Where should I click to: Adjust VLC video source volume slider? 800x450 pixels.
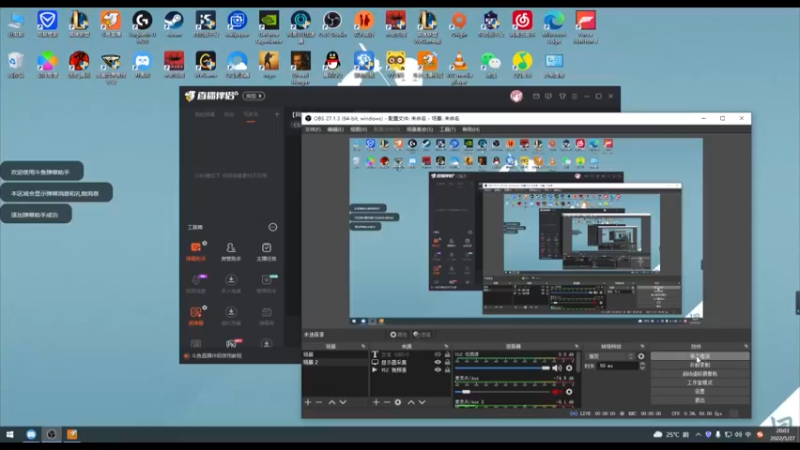click(x=503, y=368)
